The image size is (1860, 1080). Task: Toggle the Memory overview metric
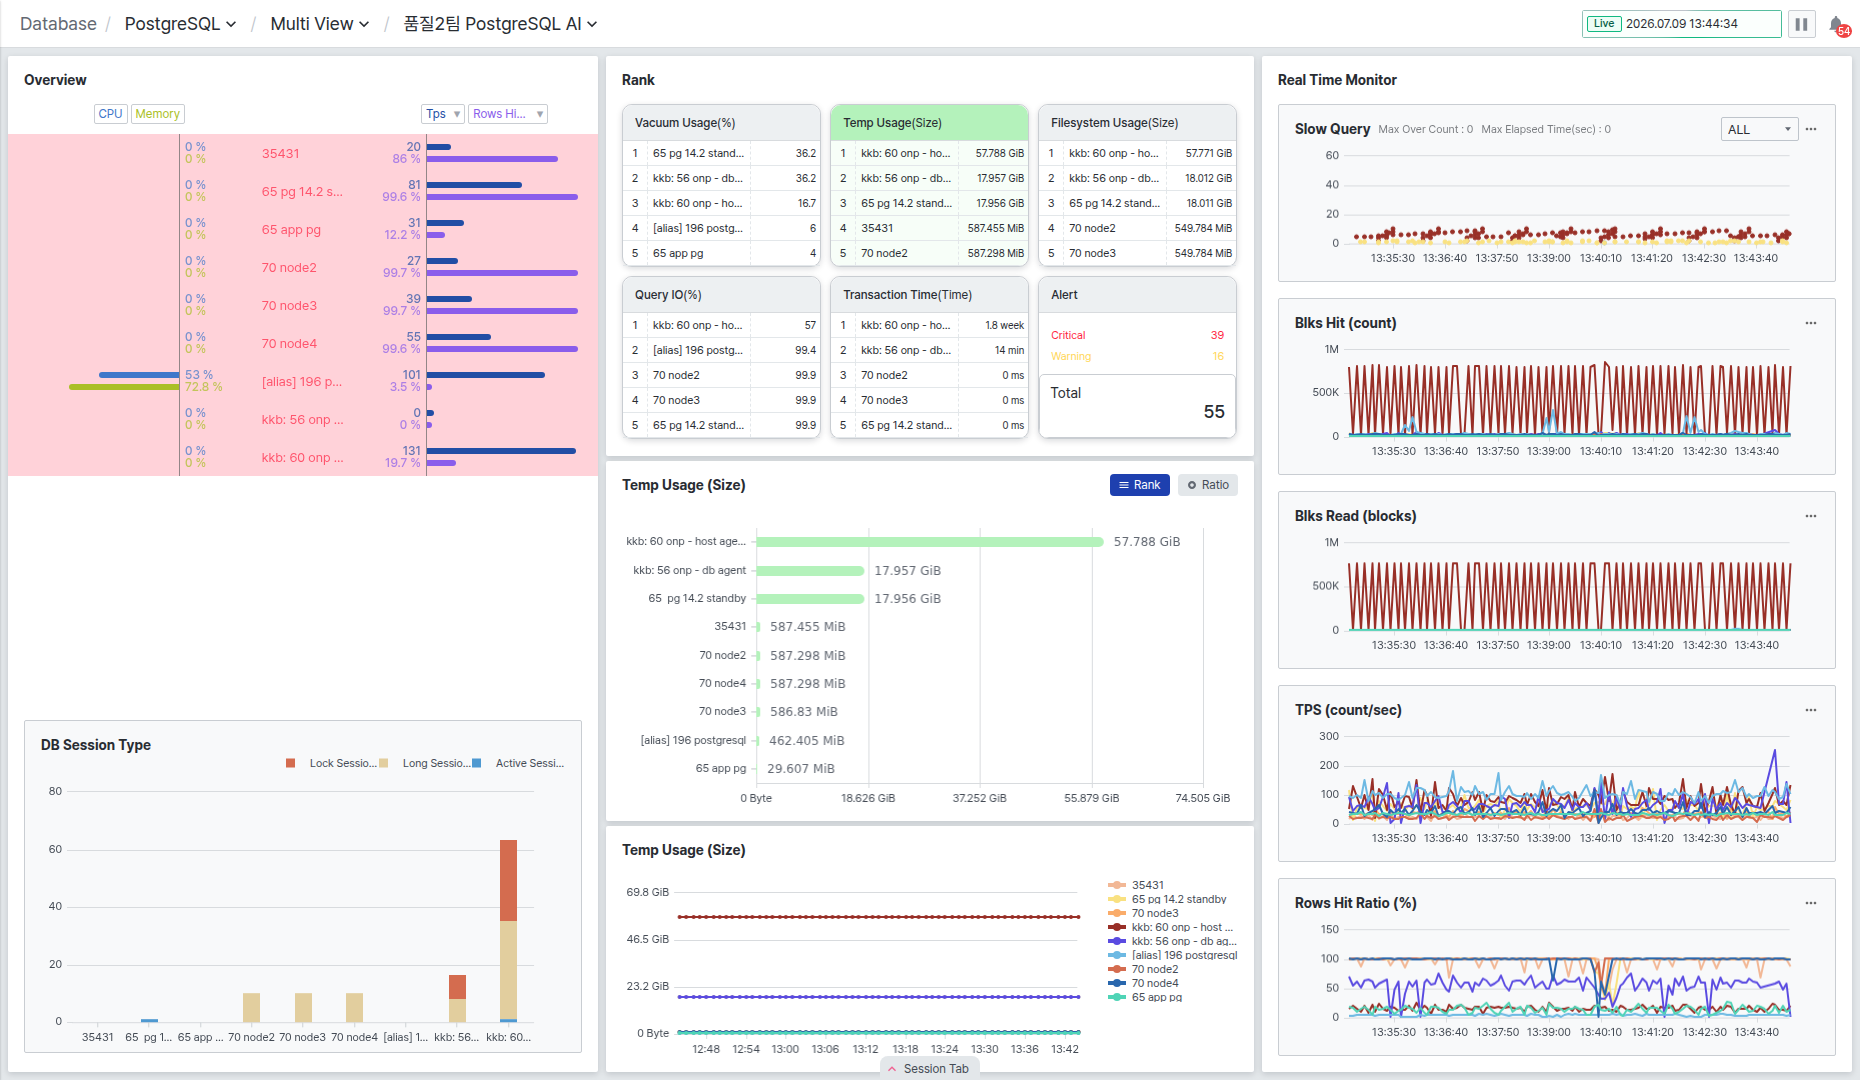(158, 114)
